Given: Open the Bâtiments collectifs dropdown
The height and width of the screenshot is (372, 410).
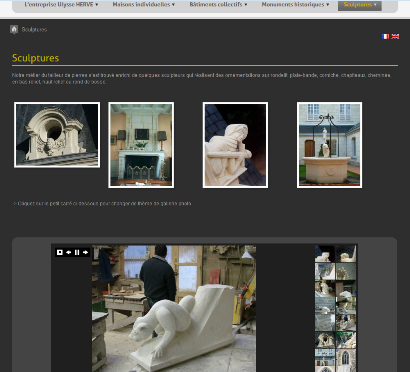Looking at the screenshot, I should click(x=218, y=5).
